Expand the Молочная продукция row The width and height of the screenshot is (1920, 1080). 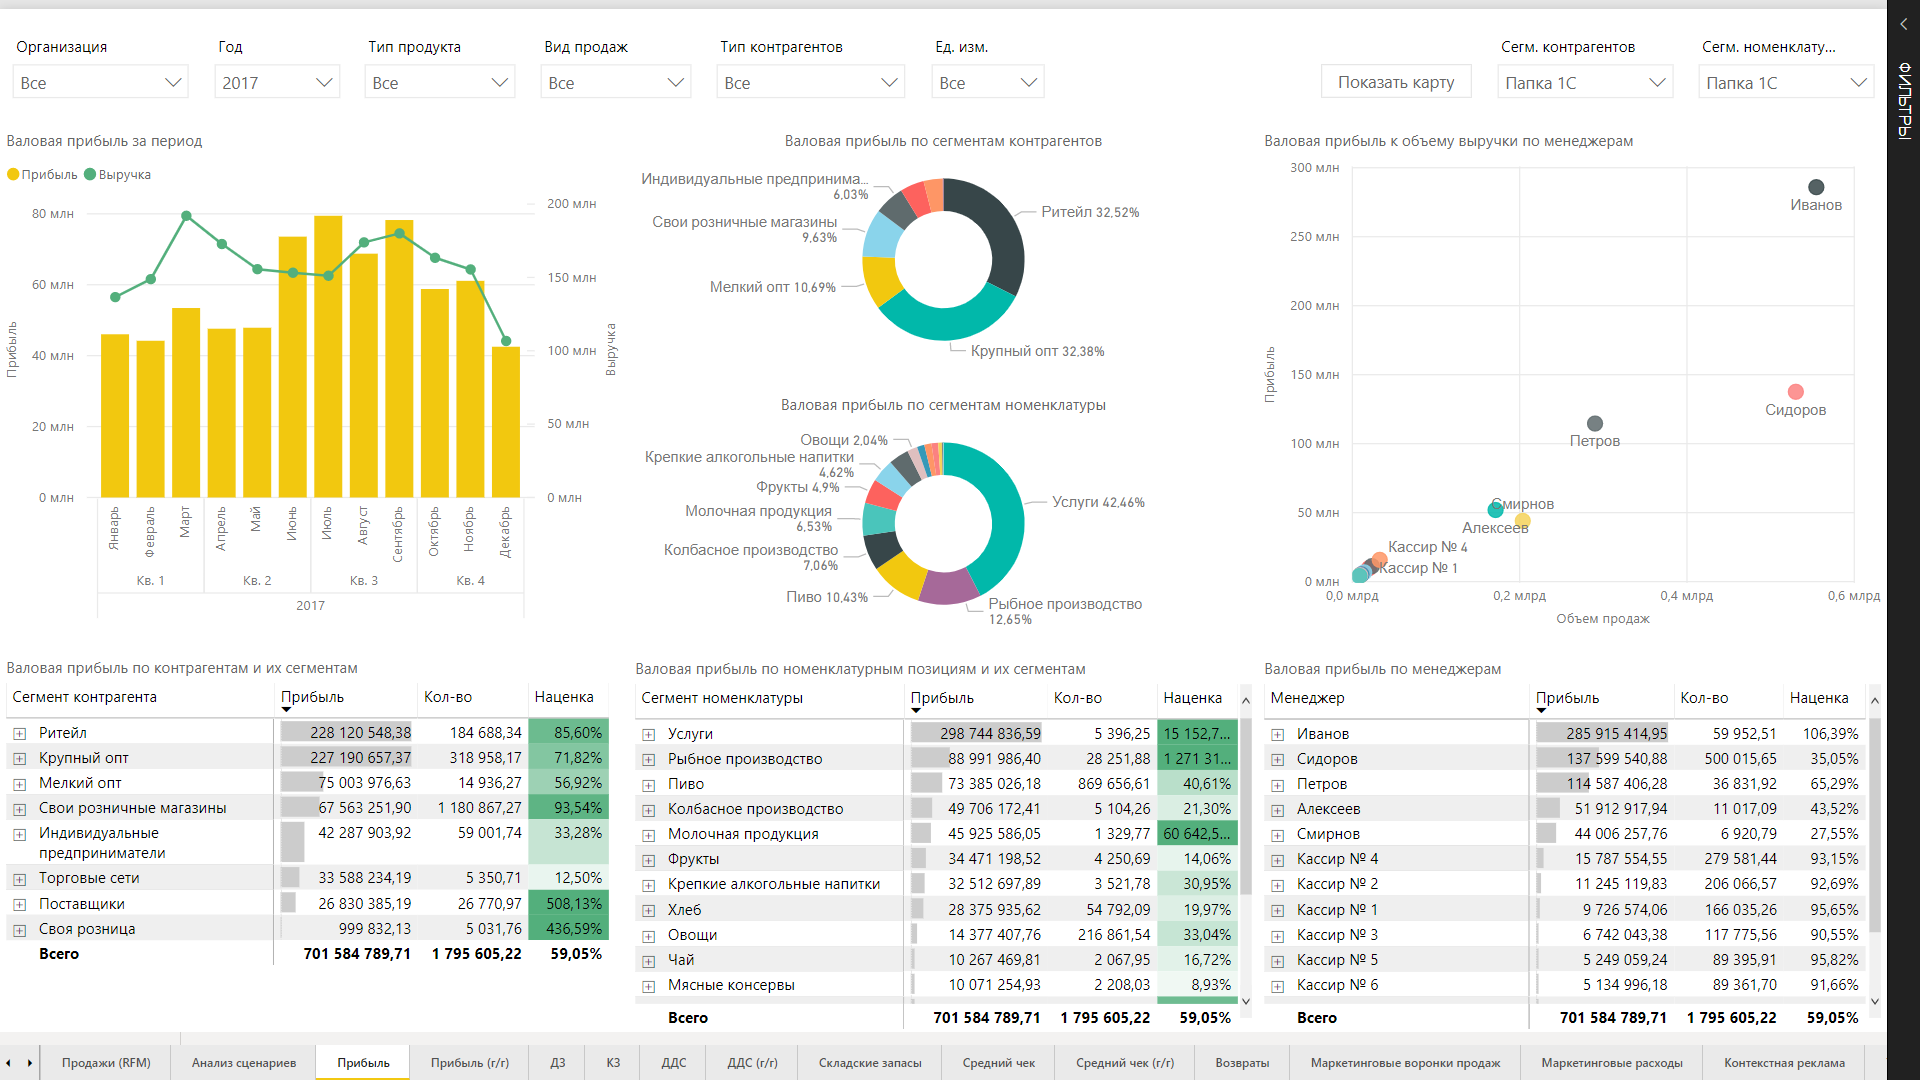648,835
